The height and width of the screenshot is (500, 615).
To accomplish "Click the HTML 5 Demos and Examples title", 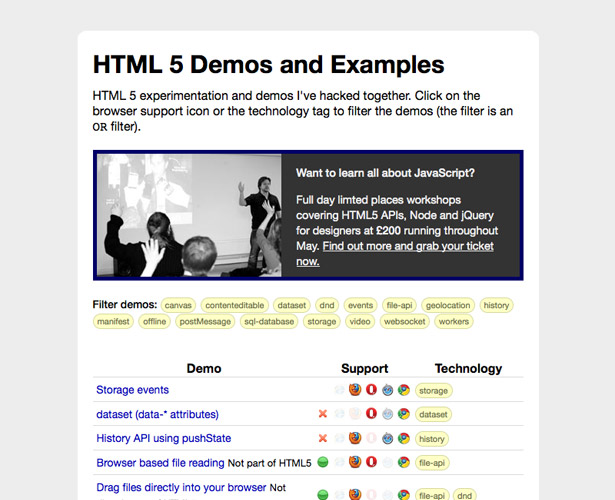I will tap(269, 64).
